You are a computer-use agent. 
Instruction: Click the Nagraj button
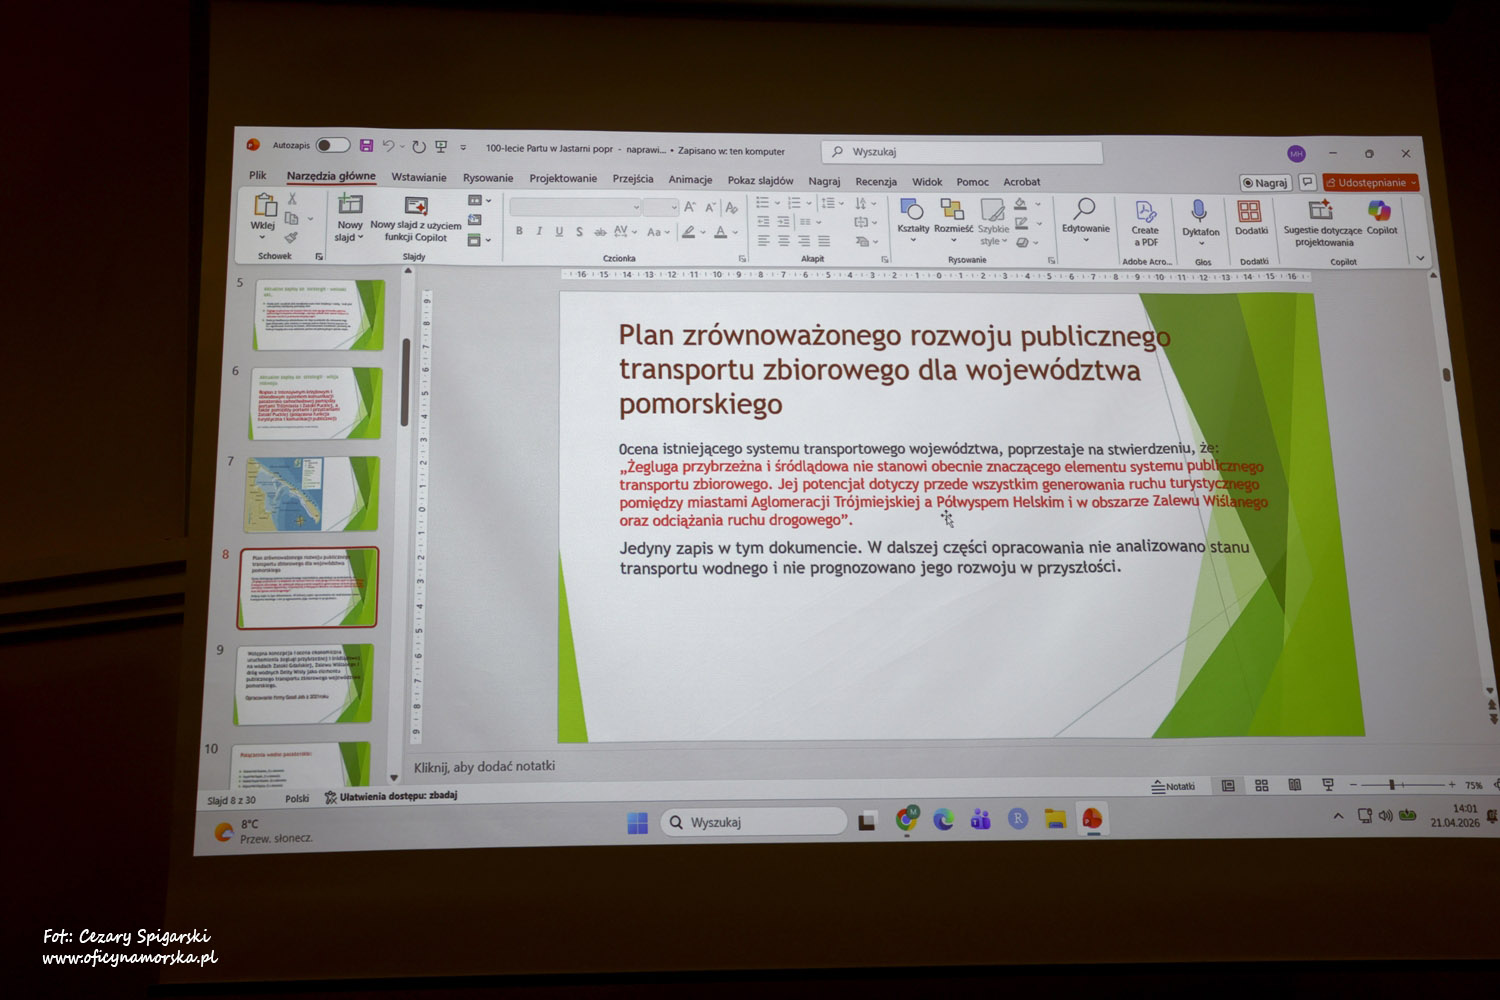pos(1265,183)
